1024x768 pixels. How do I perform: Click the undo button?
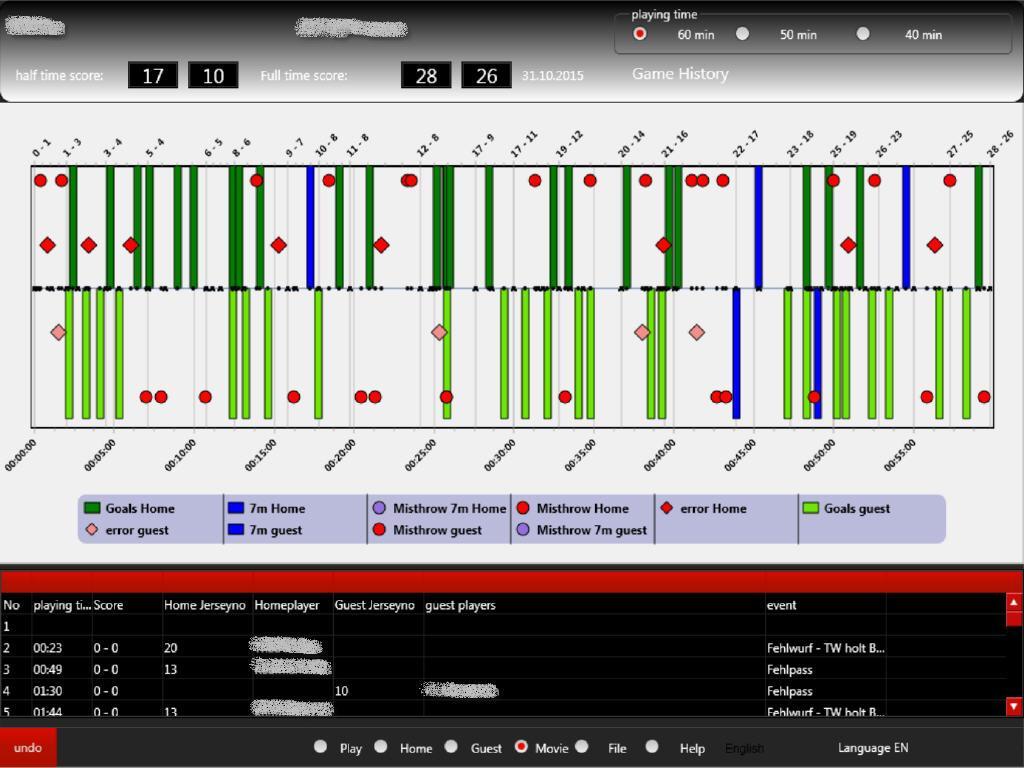pos(28,748)
